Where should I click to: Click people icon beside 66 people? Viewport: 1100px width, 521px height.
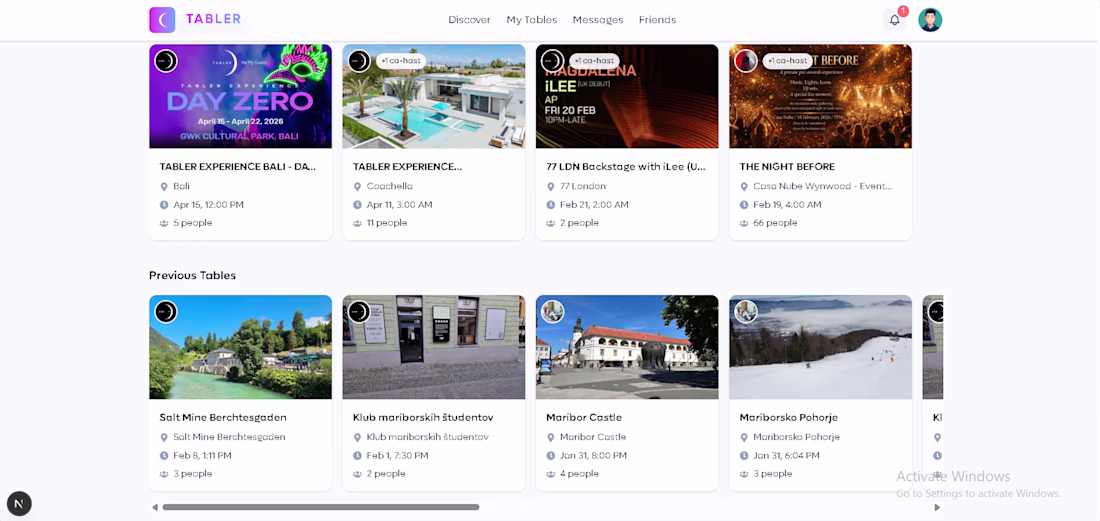744,223
